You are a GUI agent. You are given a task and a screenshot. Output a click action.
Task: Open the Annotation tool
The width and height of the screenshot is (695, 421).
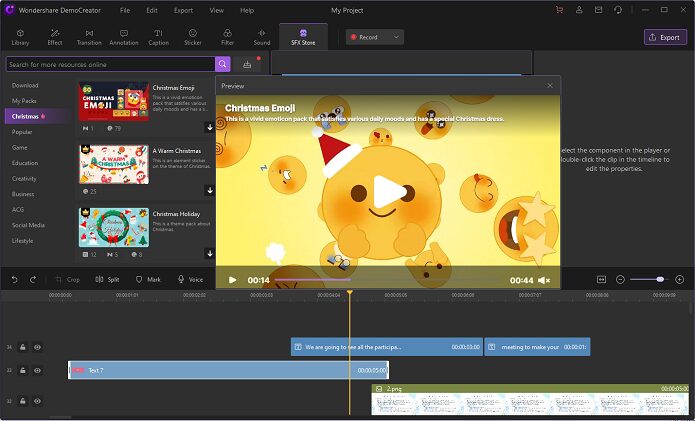[124, 37]
